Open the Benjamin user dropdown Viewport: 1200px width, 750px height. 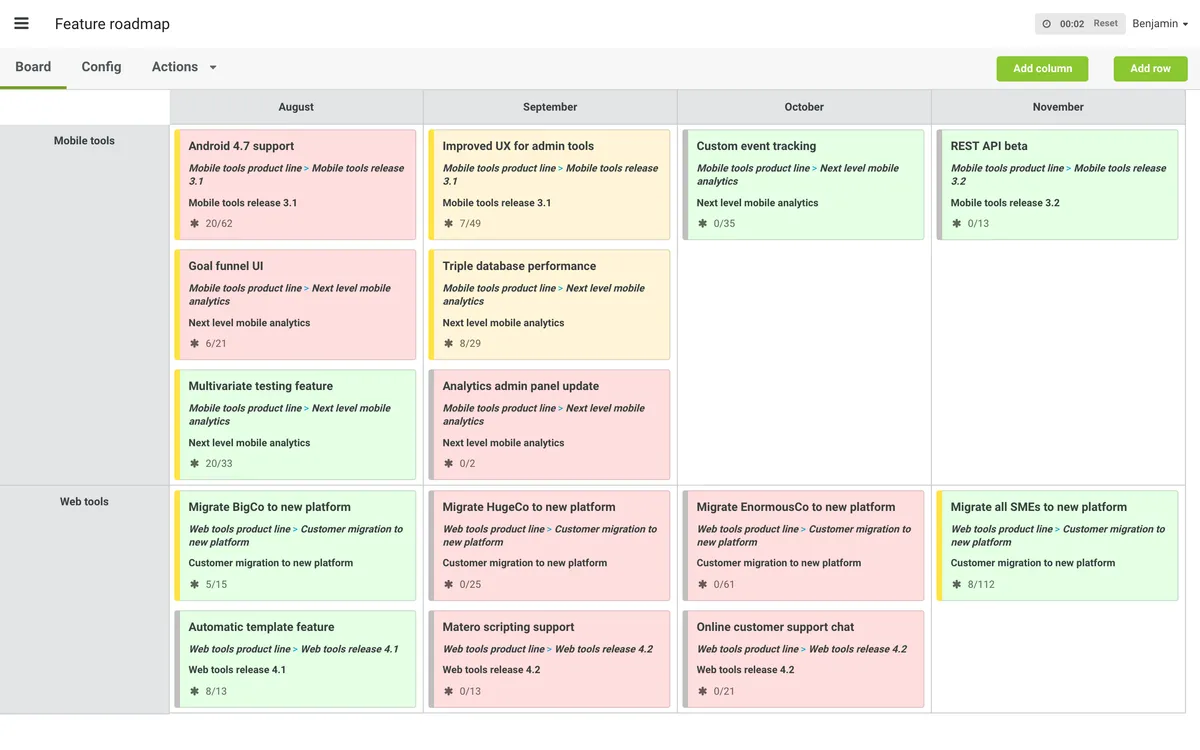1160,24
